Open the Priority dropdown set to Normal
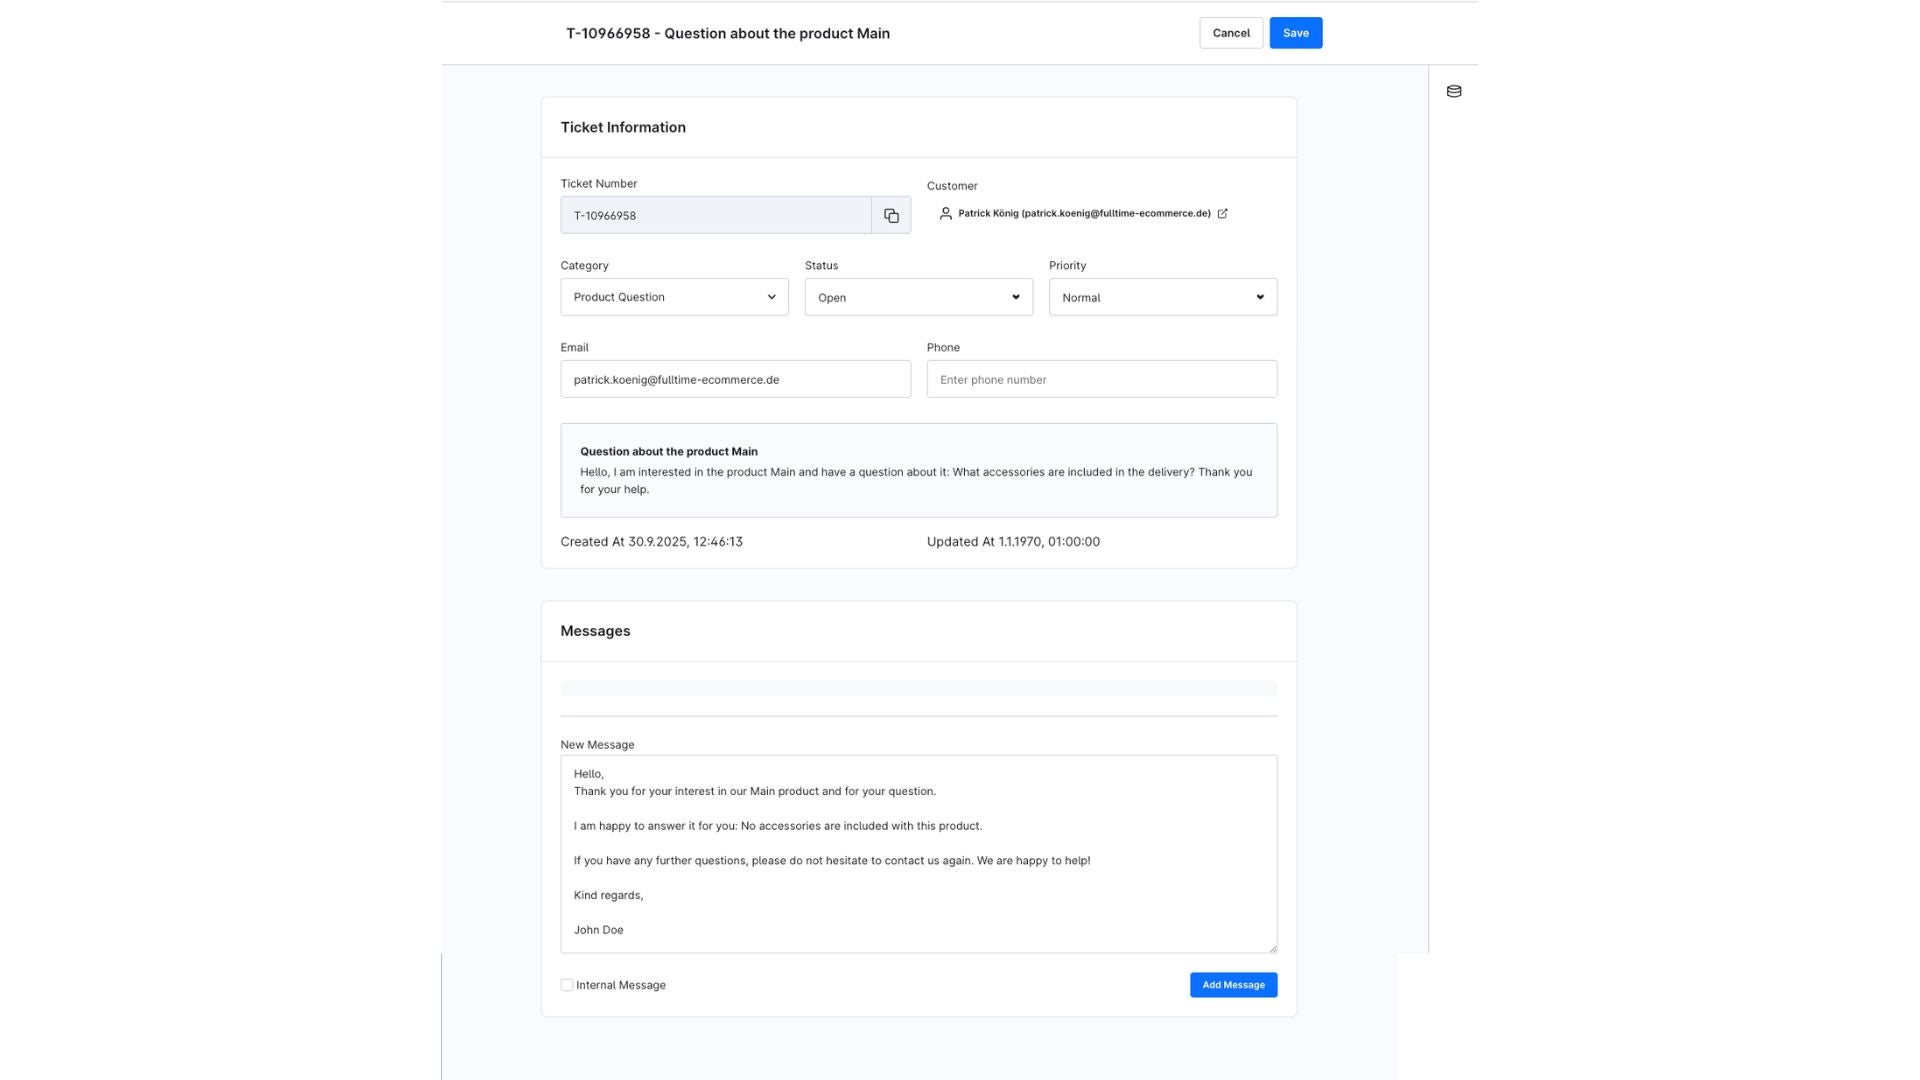 pos(1162,297)
